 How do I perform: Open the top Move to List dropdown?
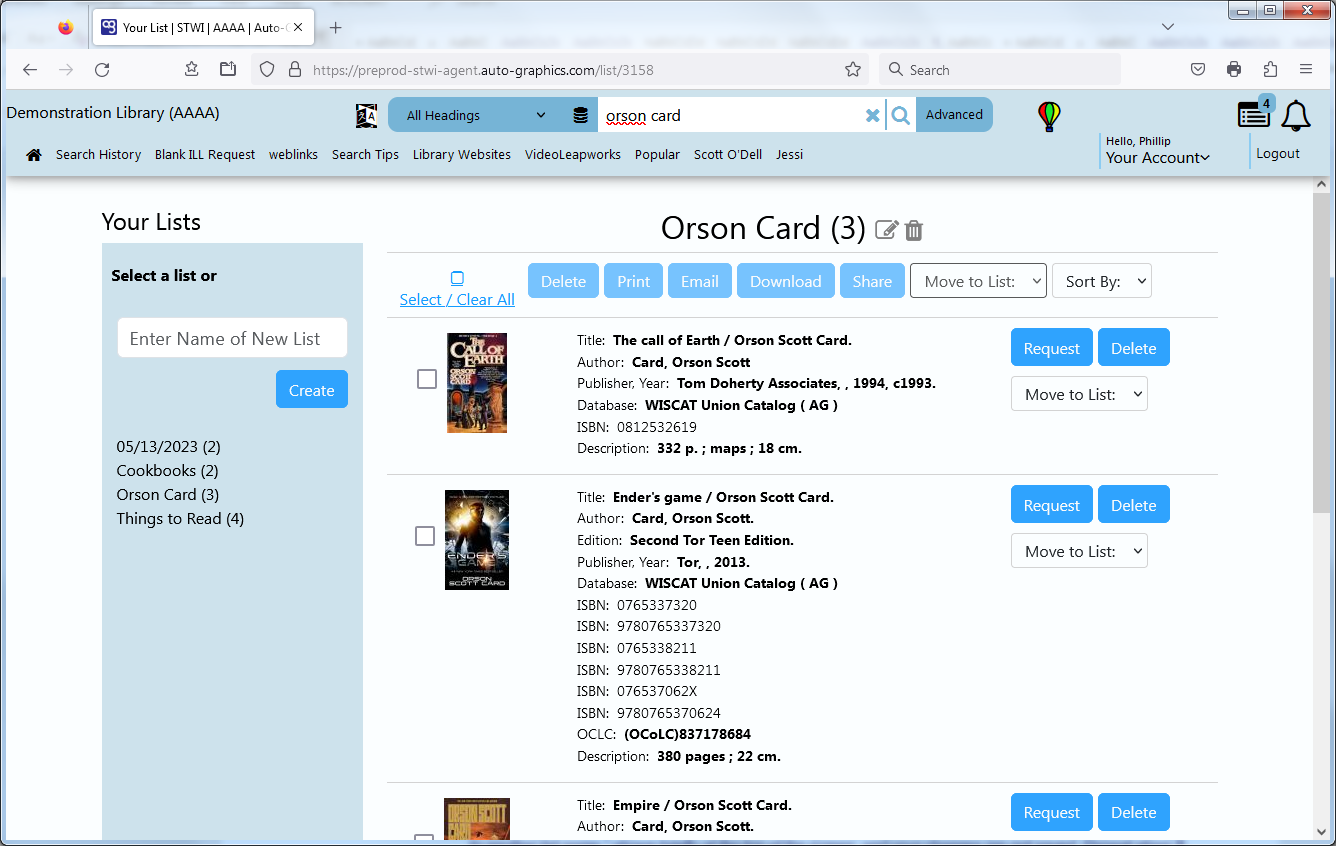[x=978, y=281]
